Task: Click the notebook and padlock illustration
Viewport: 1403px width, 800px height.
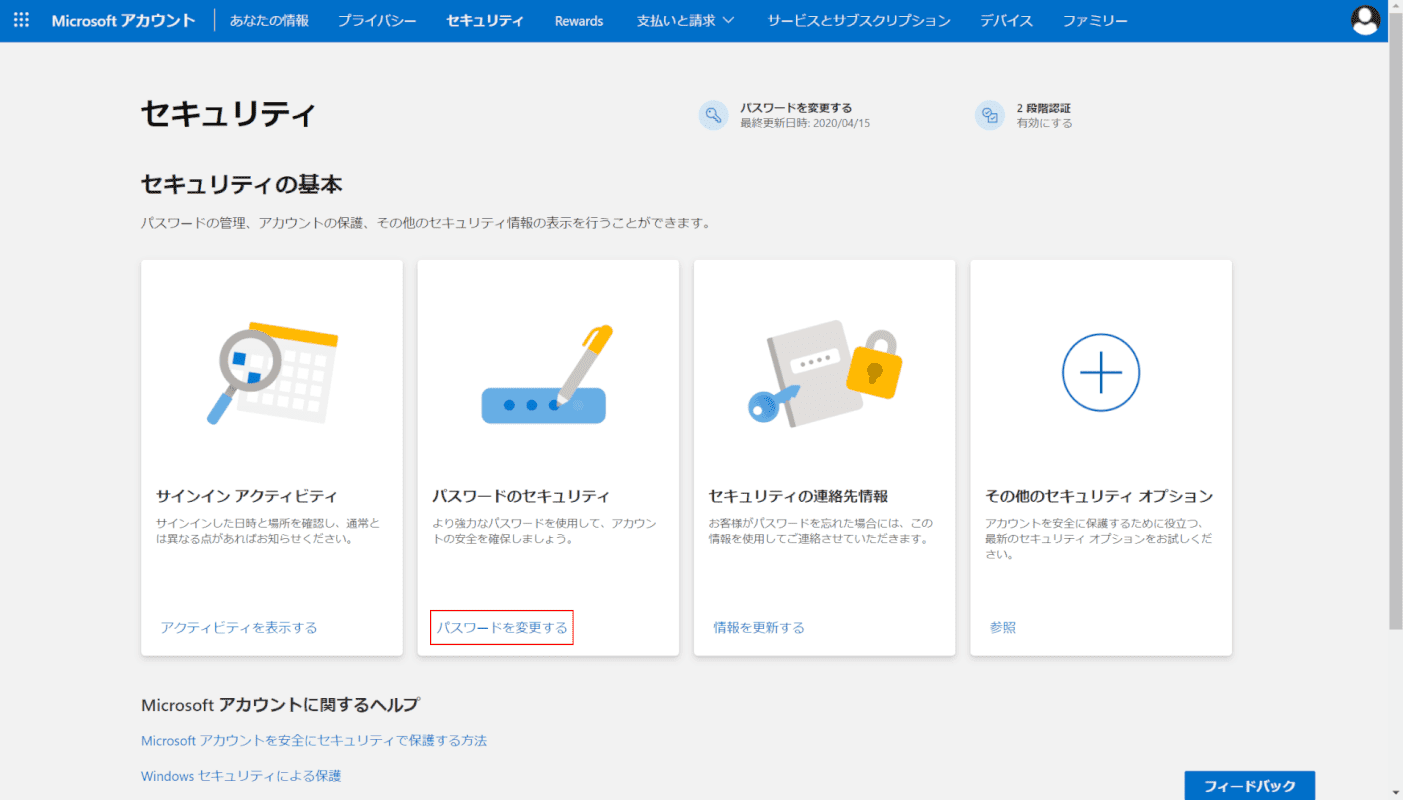Action: (824, 374)
